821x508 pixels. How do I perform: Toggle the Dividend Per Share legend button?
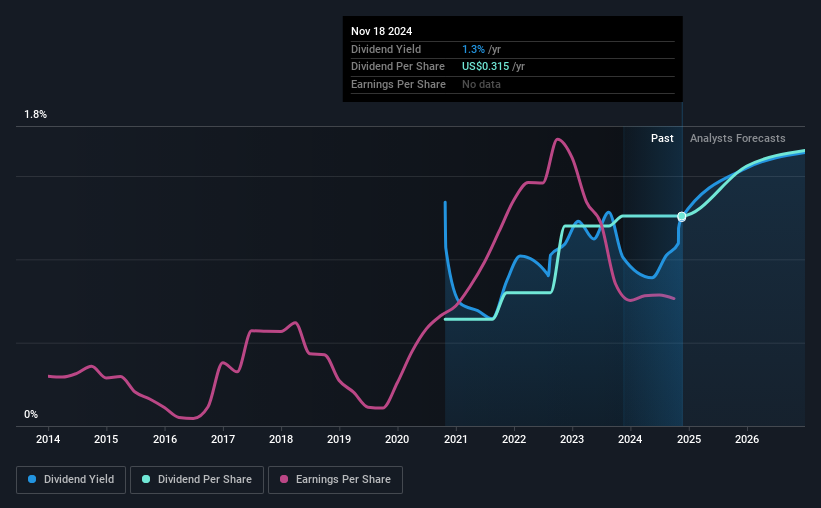coord(197,480)
